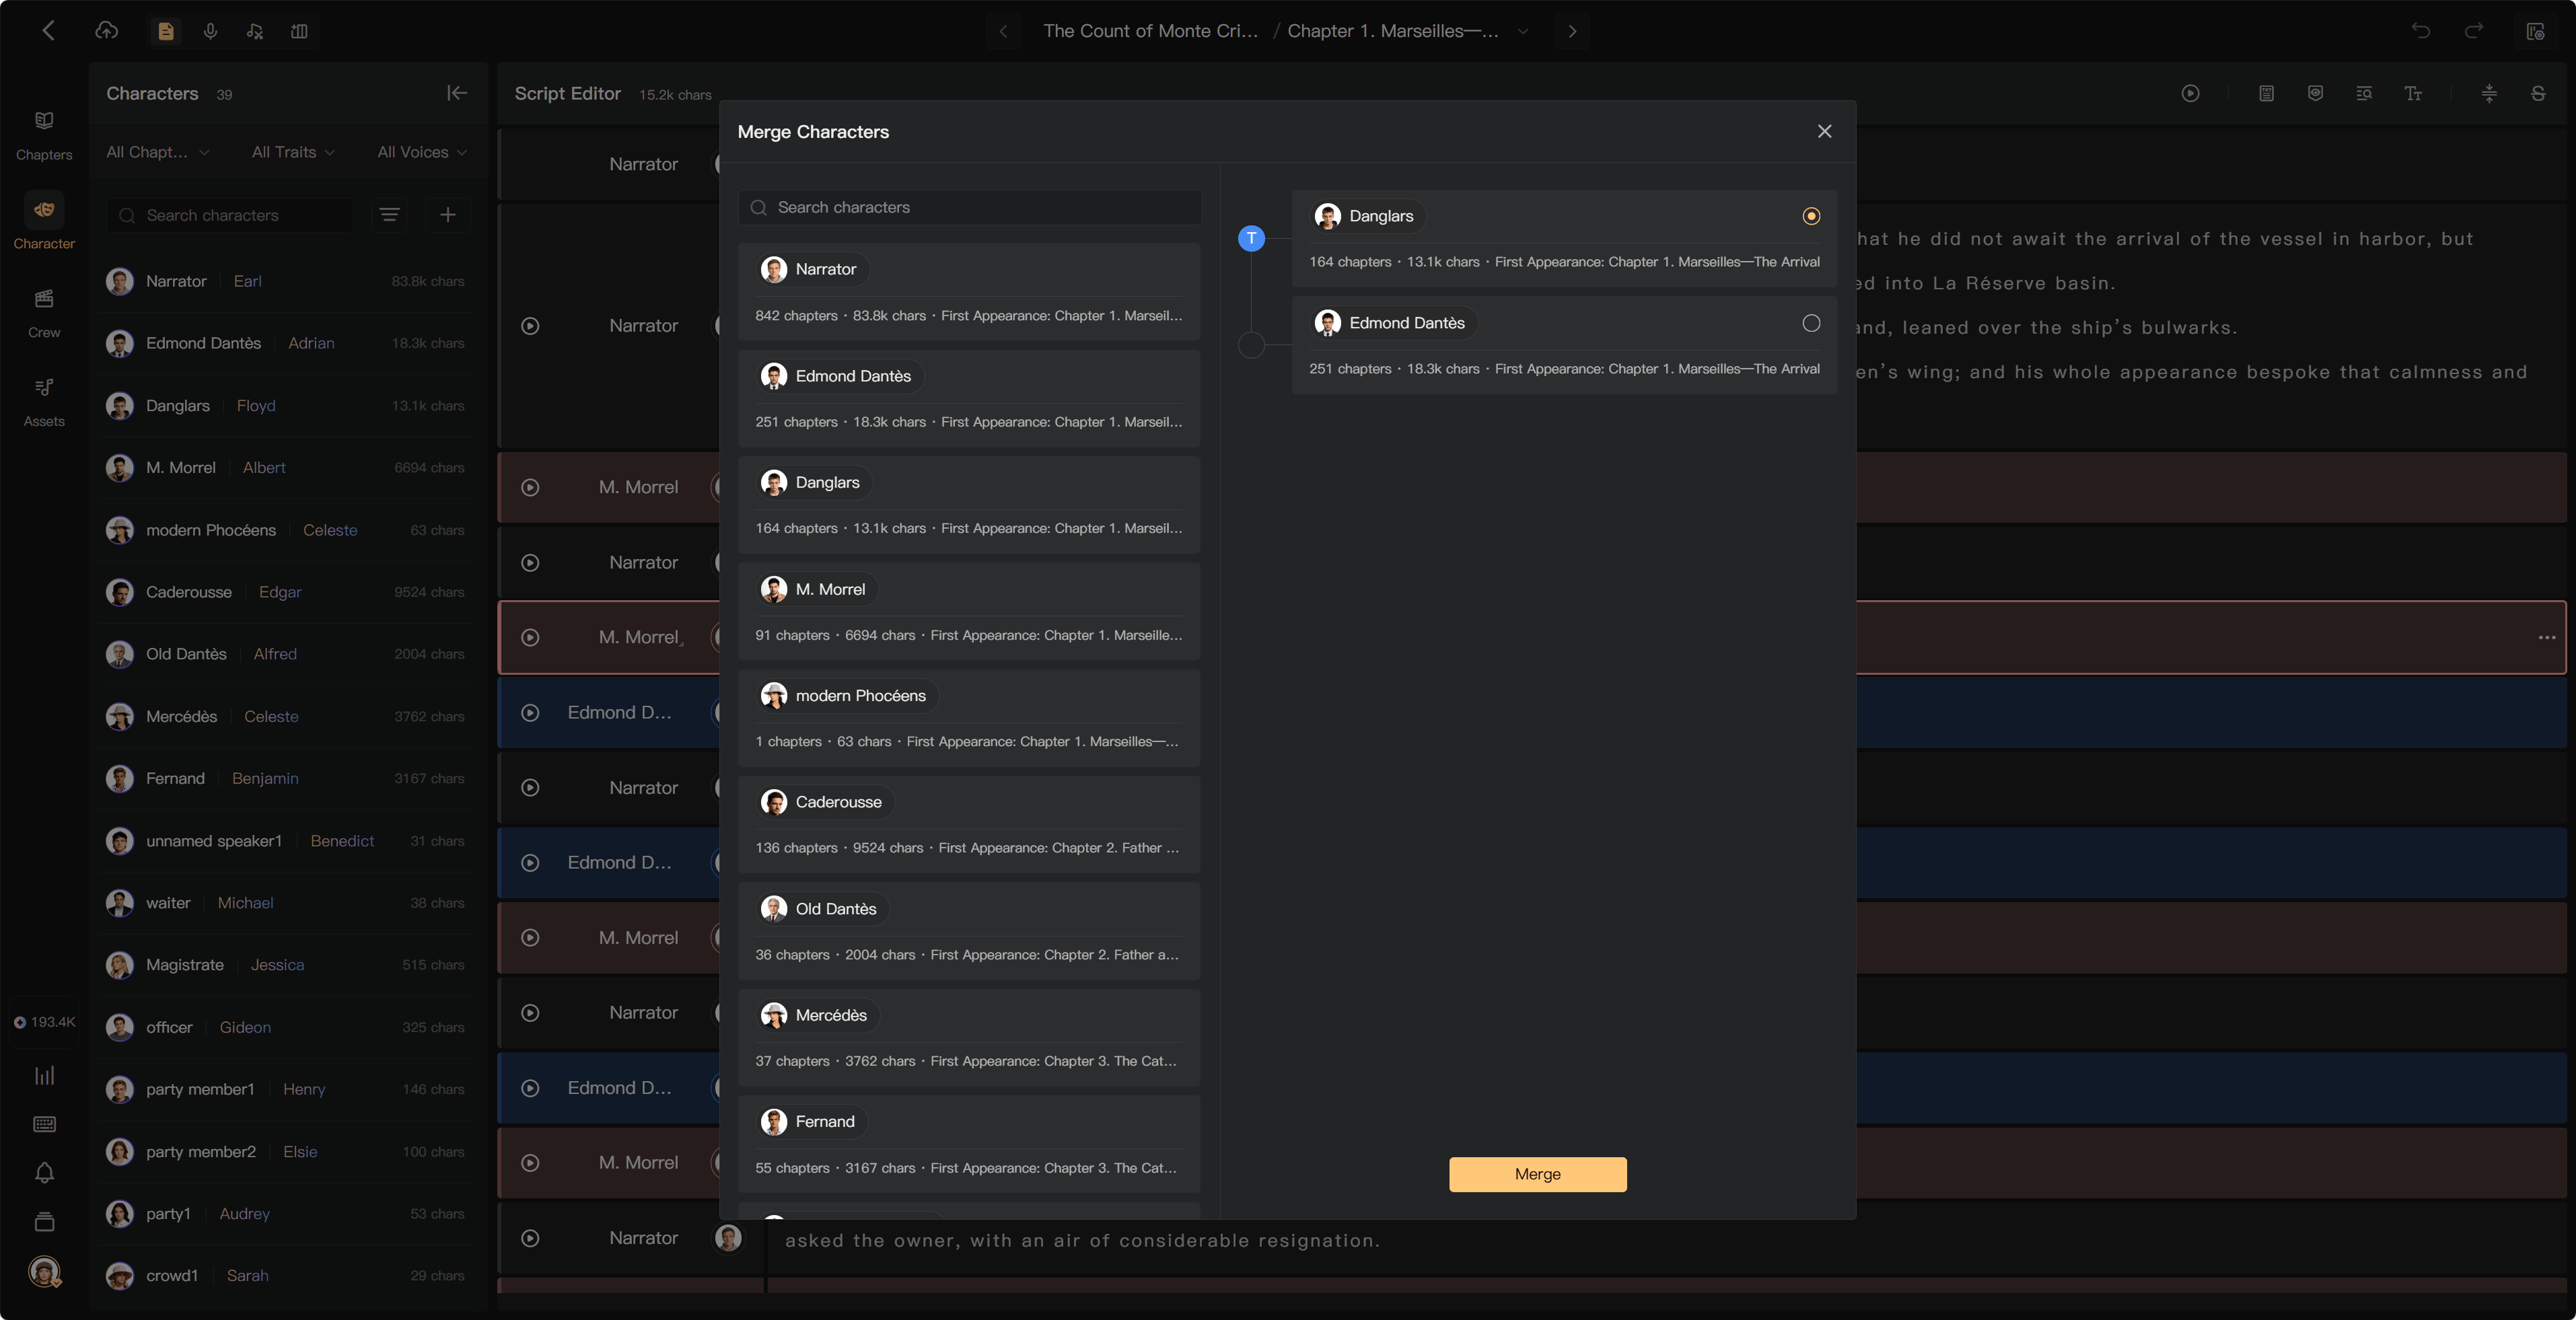This screenshot has height=1320, width=2576.
Task: Open the music edit icon
Action: point(254,31)
